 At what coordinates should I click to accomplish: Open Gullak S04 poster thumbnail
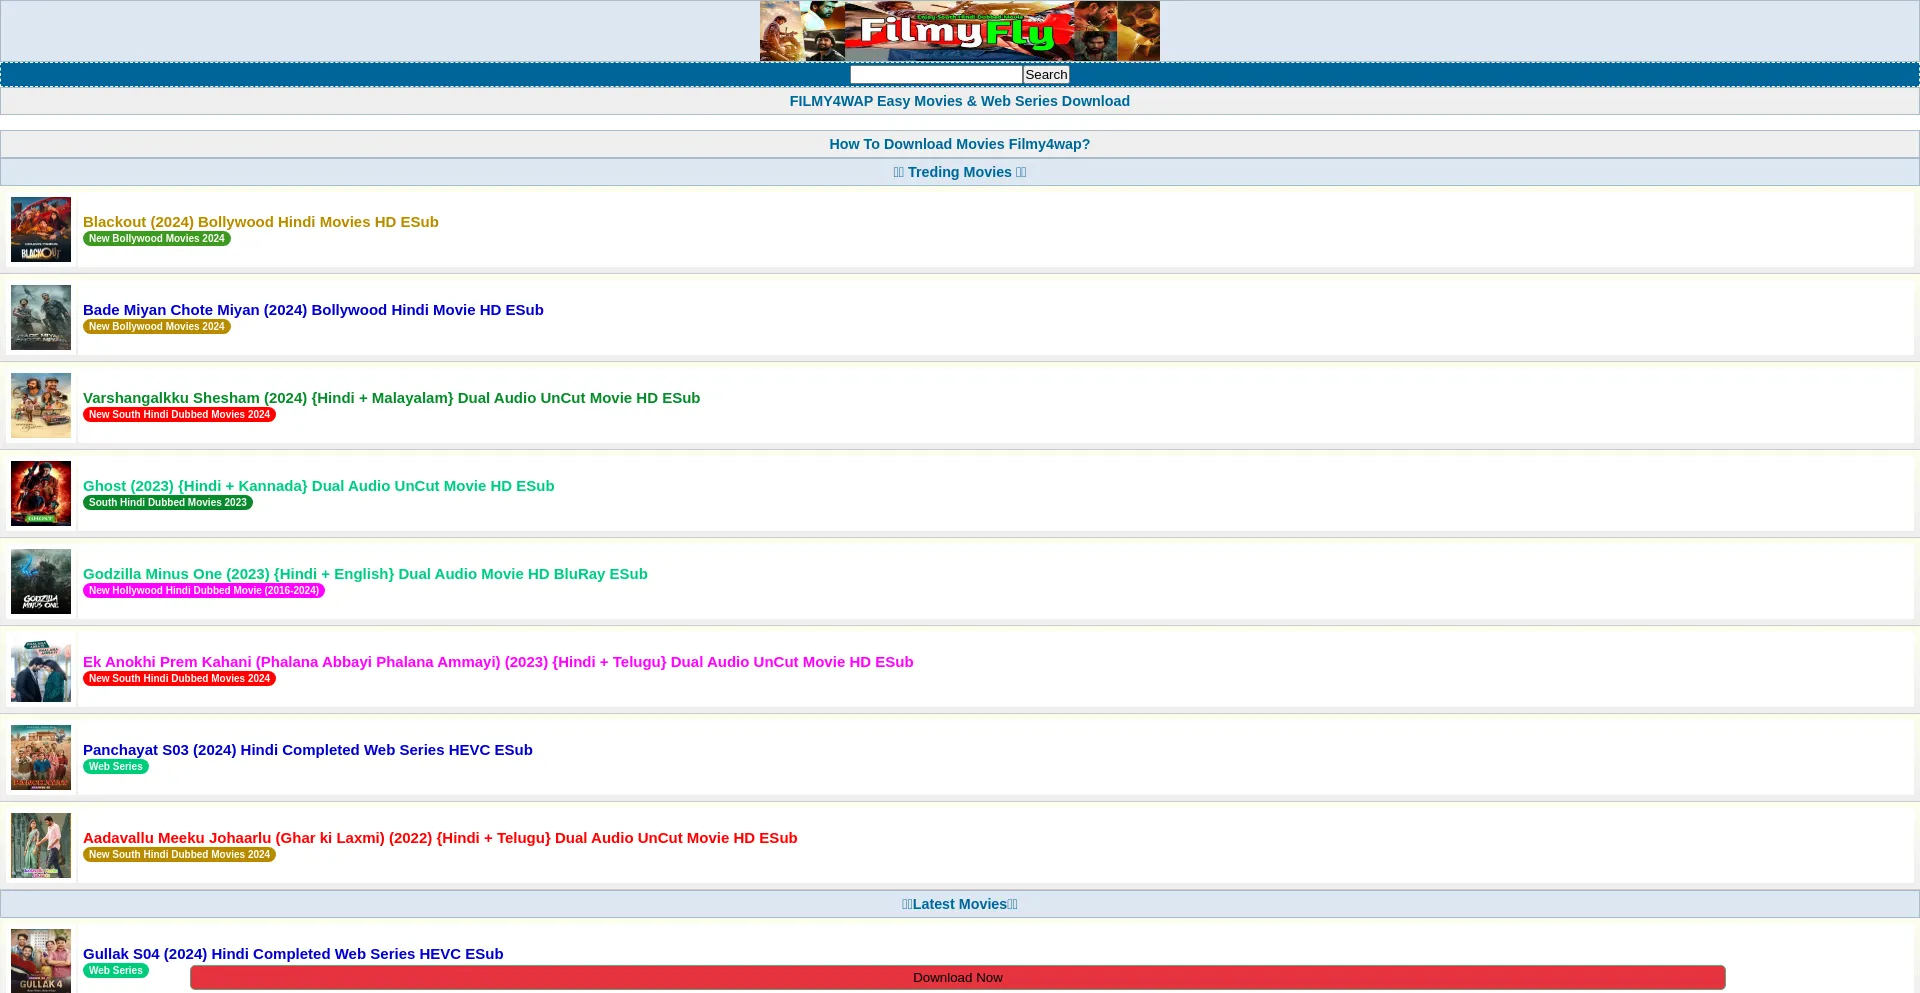point(41,961)
